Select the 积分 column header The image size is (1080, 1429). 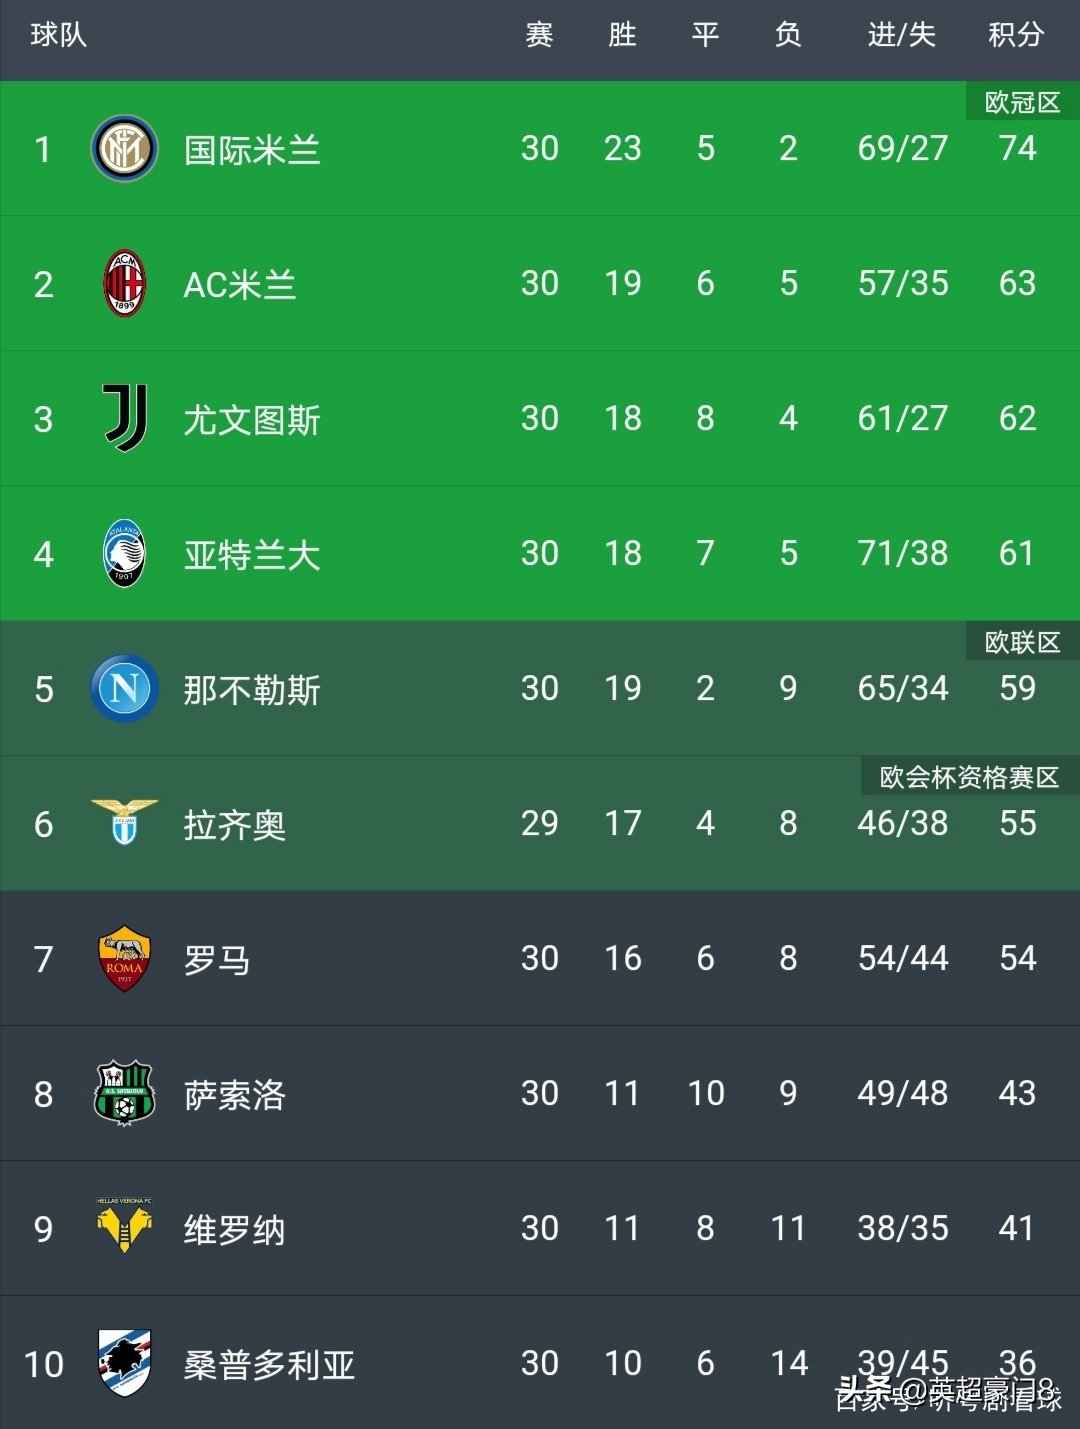click(1016, 35)
